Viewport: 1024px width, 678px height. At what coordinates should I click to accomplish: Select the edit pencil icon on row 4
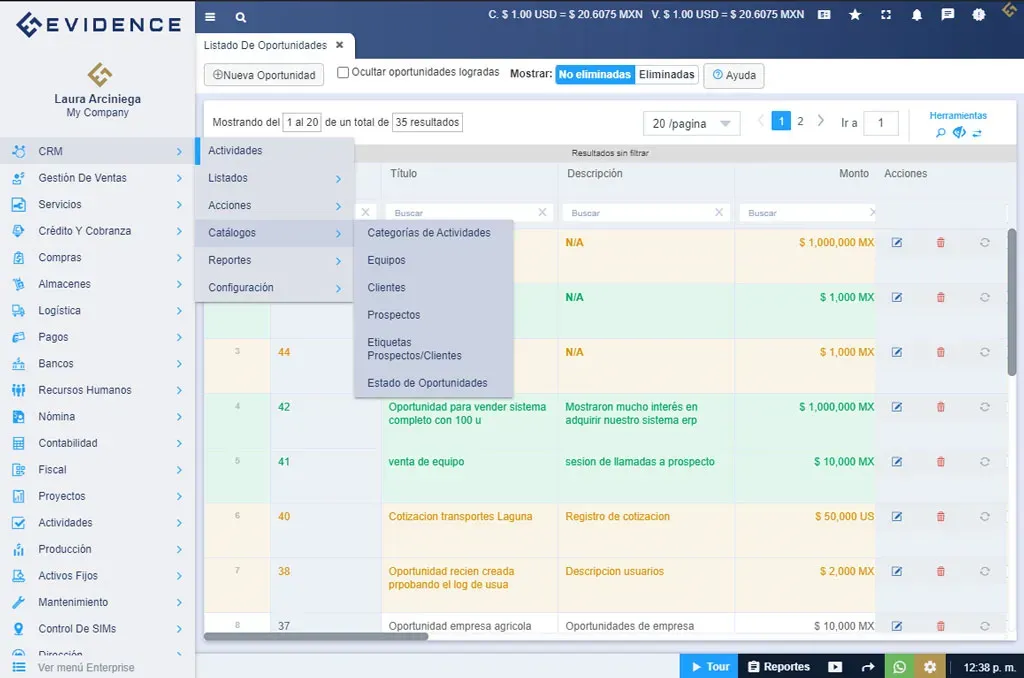pos(897,407)
